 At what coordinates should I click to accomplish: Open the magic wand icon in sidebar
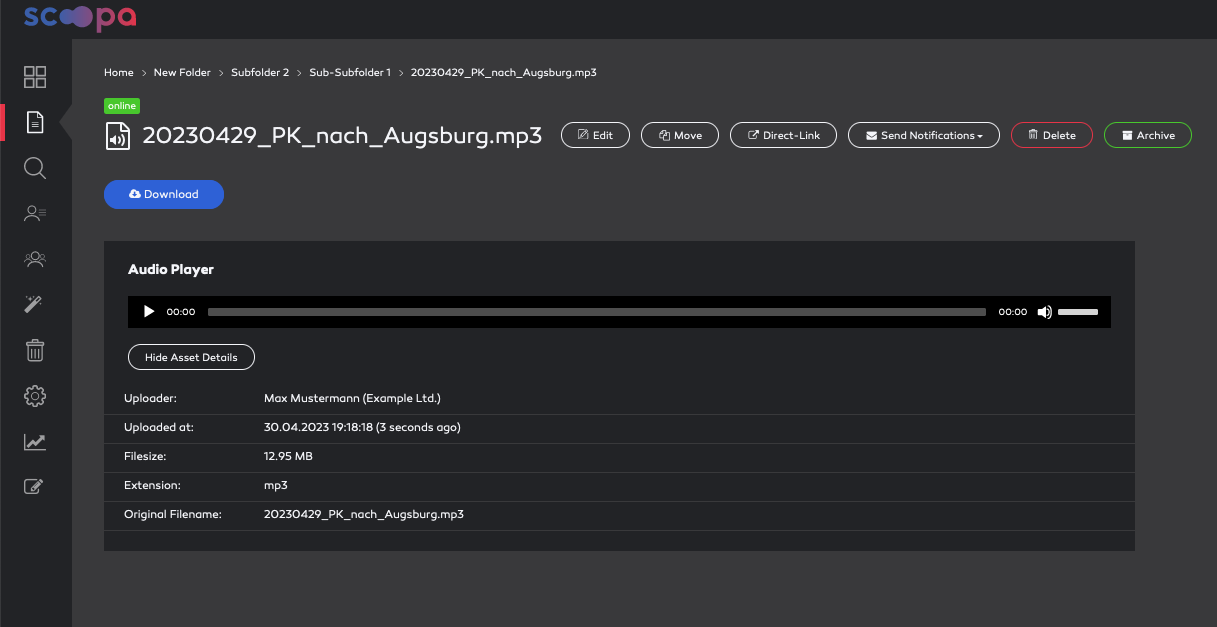pos(35,304)
